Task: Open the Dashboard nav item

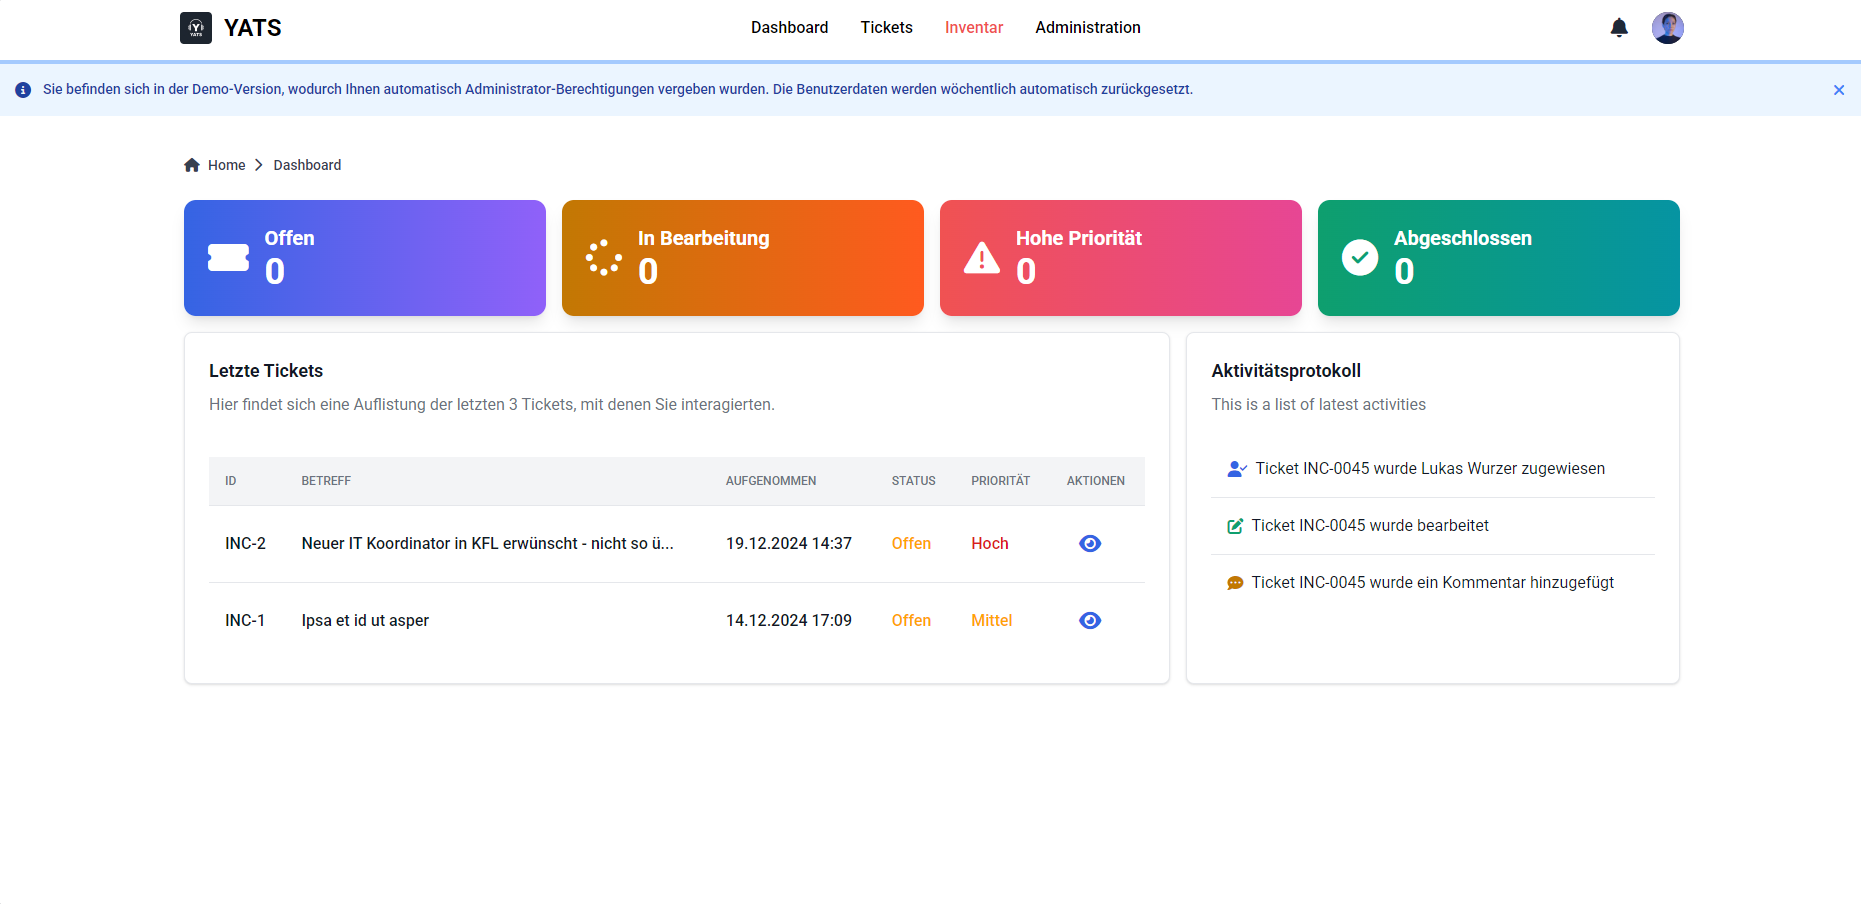Action: 790,28
